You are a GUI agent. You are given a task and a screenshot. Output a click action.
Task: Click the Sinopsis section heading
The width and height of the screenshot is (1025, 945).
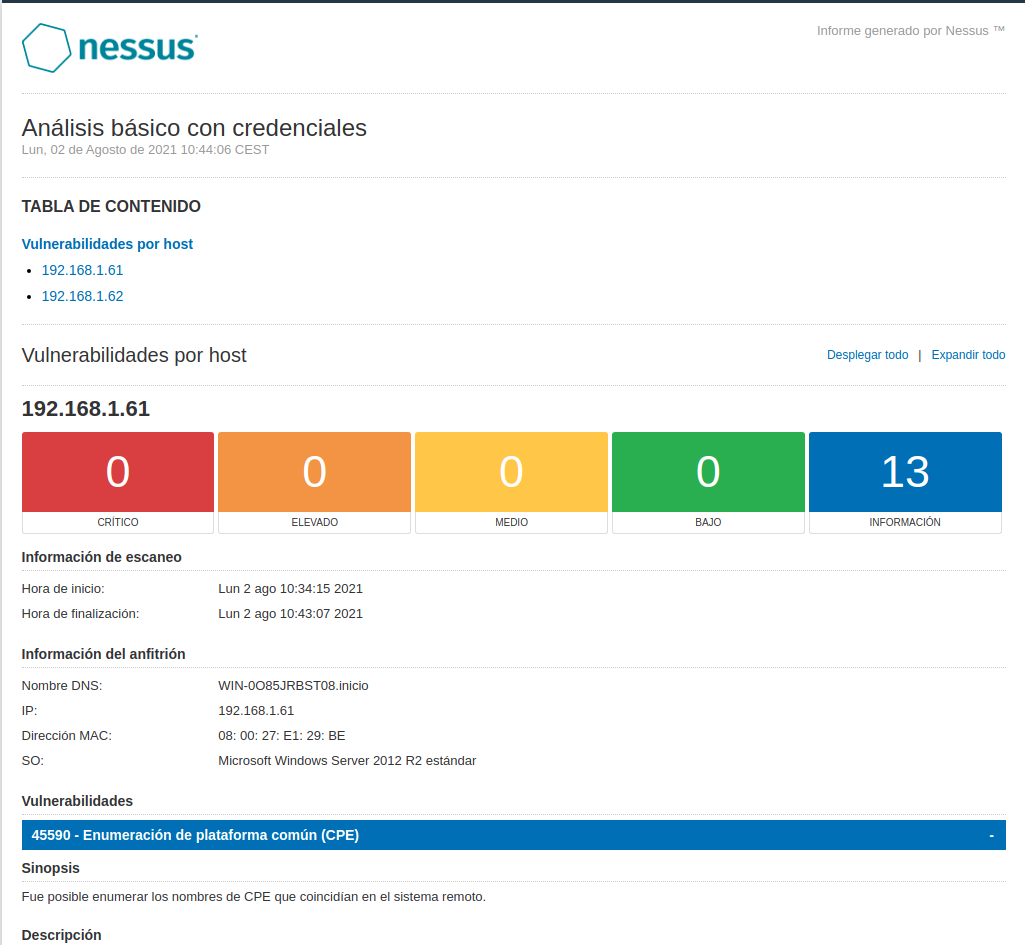[50, 868]
